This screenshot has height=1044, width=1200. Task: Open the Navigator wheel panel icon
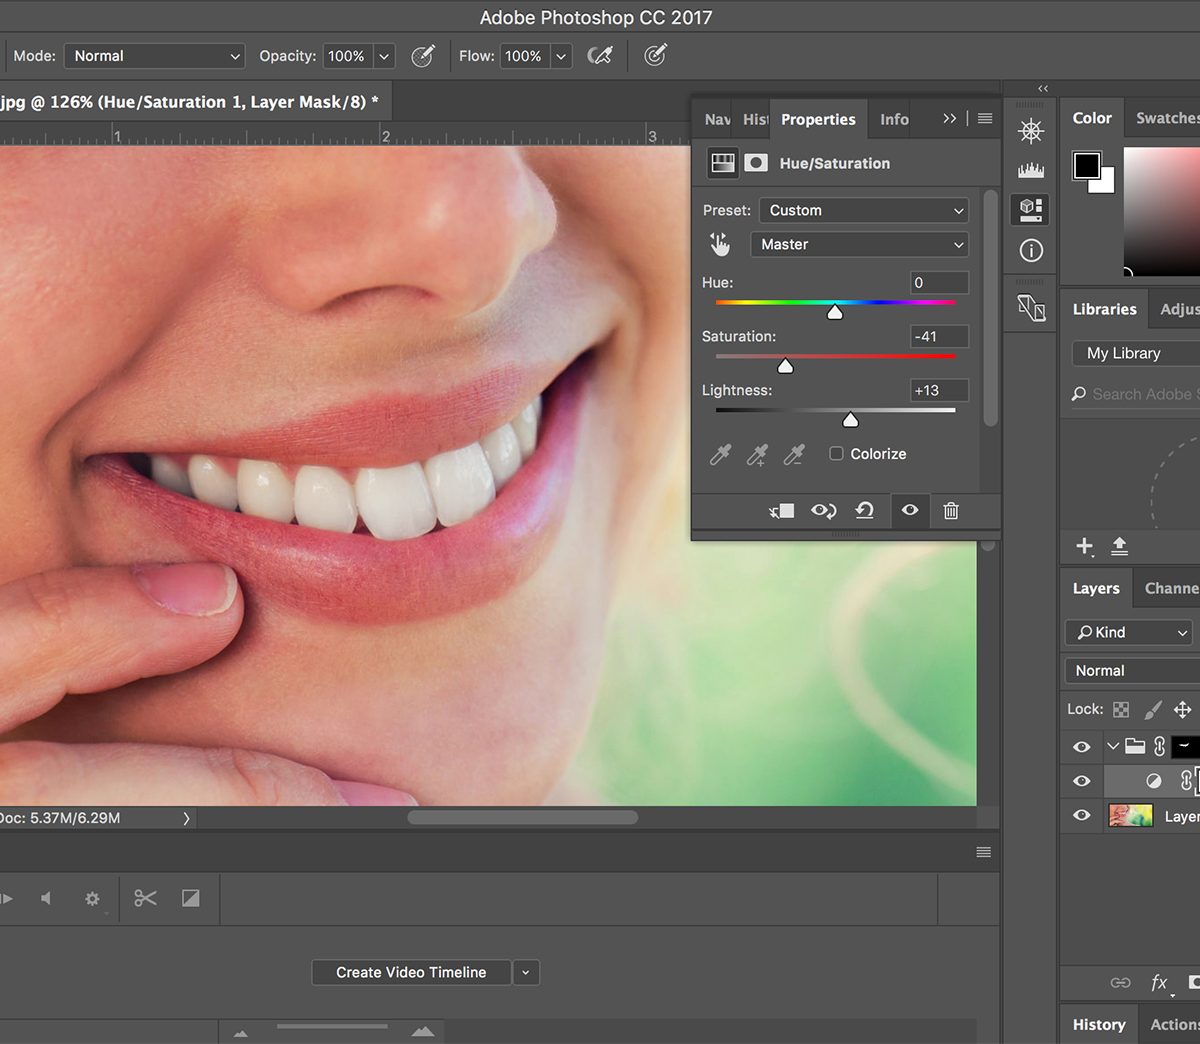[x=1031, y=131]
